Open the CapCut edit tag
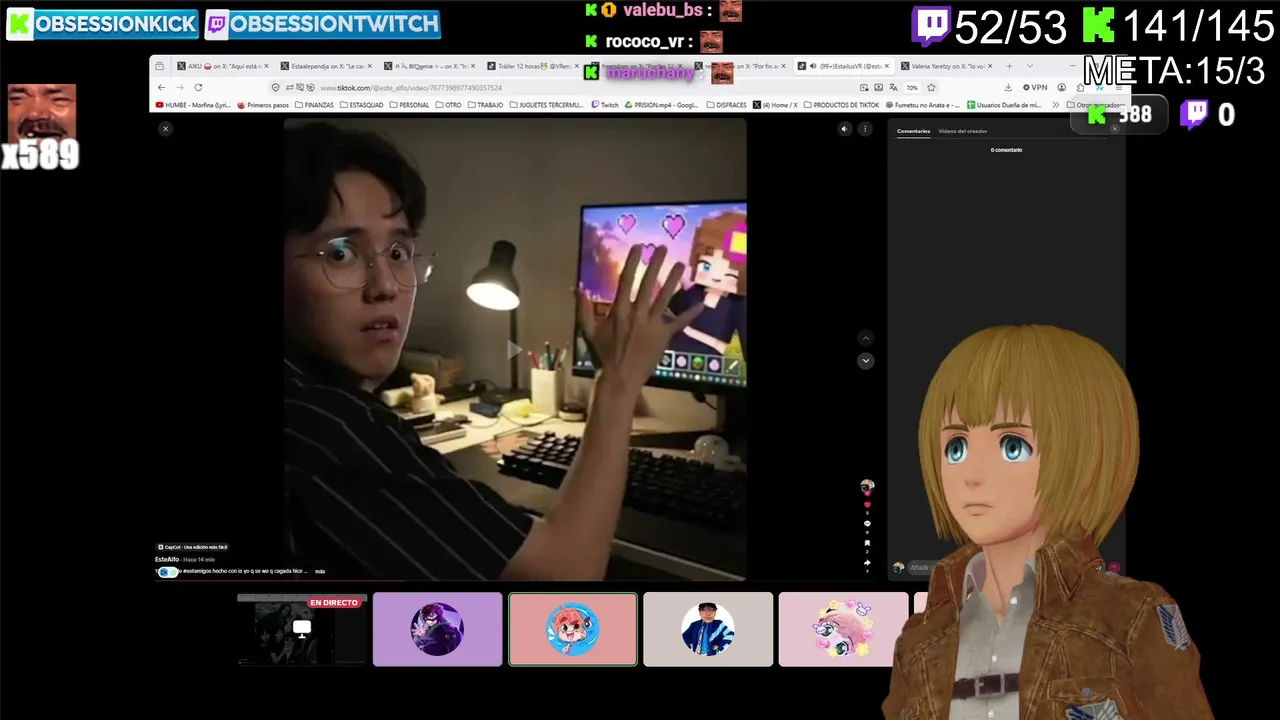 coord(192,547)
